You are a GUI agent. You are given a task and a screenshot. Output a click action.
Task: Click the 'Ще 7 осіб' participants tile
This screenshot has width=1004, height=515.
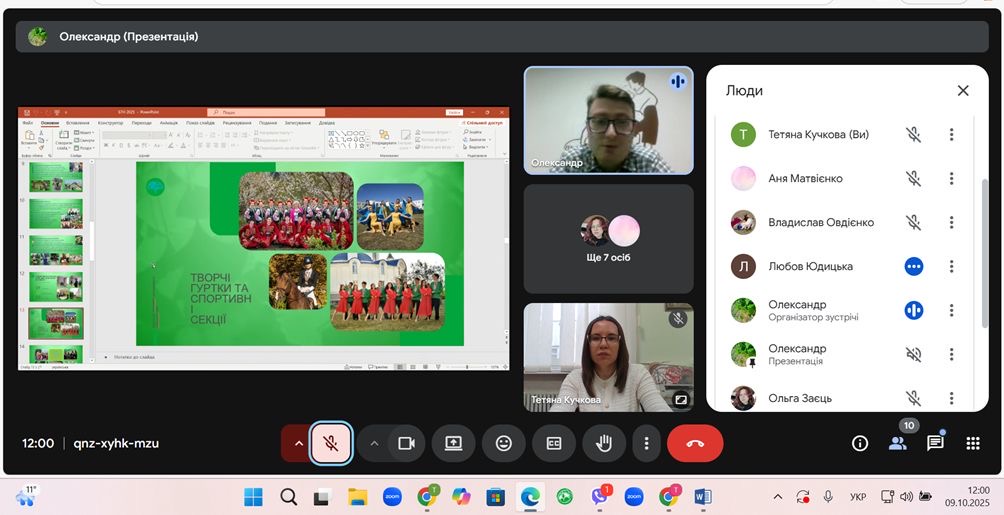(x=608, y=239)
